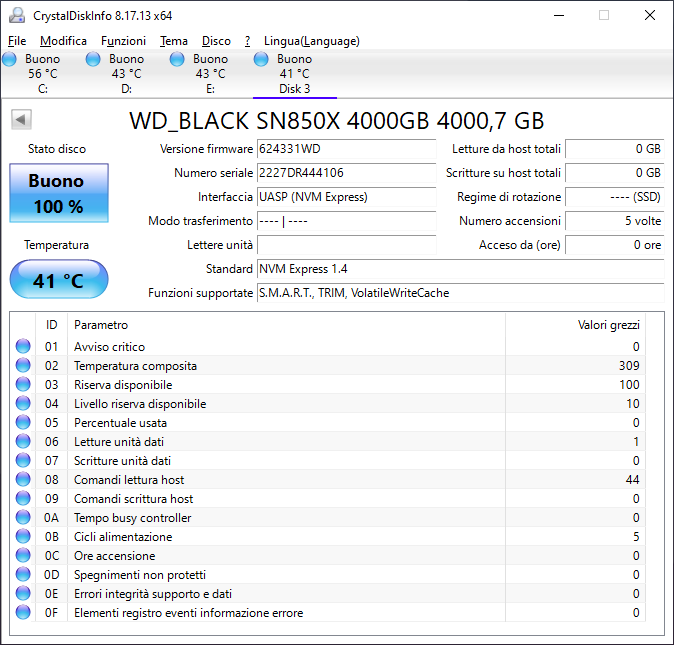The height and width of the screenshot is (645, 674).
Task: Select the Cicli alimentazione row text
Action: pyautogui.click(x=123, y=537)
